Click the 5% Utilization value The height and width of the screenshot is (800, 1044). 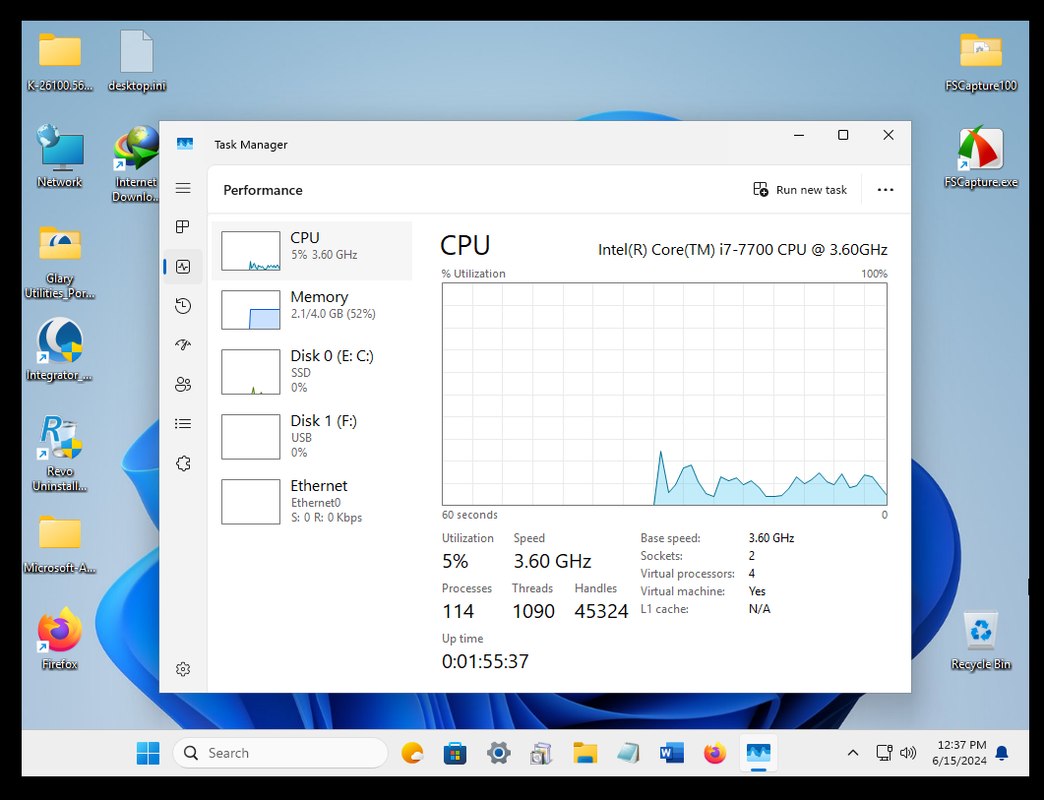point(455,561)
